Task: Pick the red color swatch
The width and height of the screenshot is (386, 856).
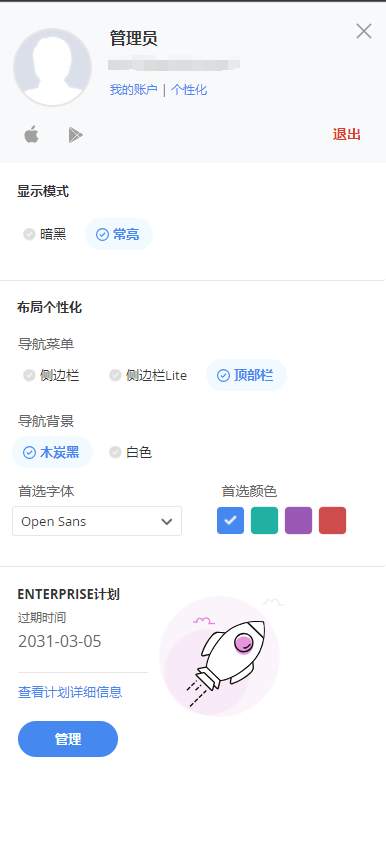Action: point(332,520)
